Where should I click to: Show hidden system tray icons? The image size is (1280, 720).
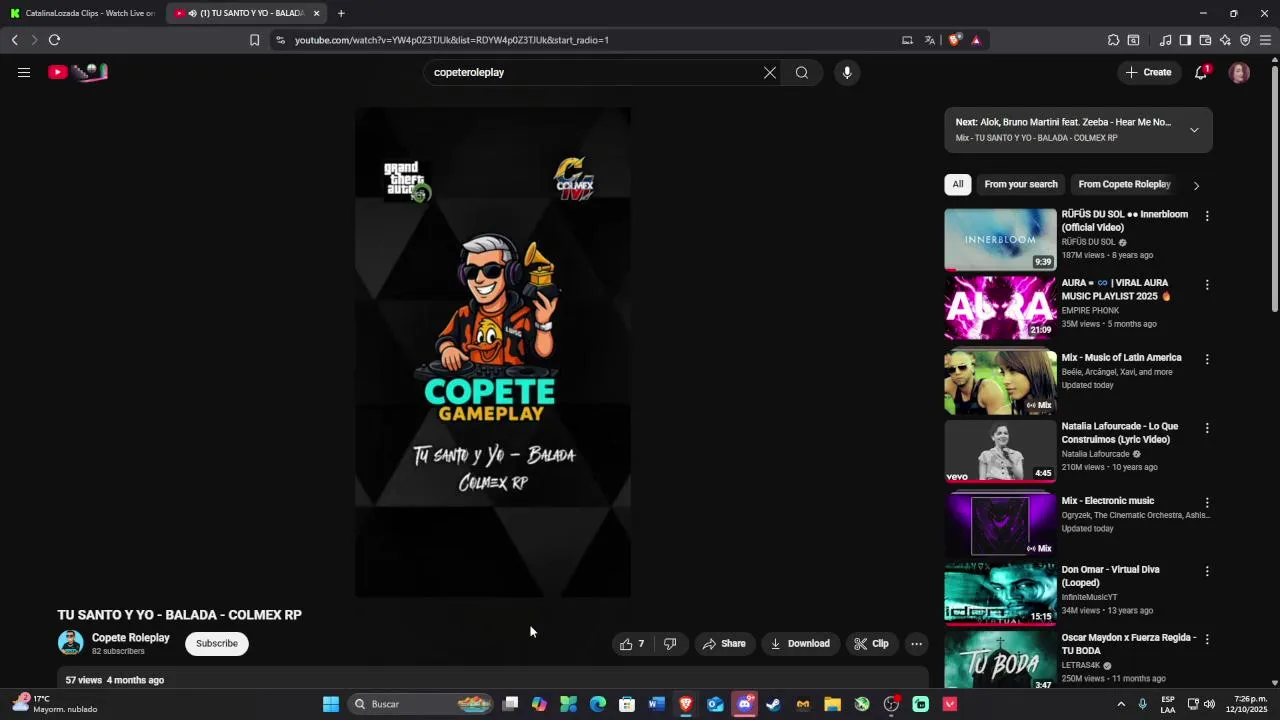click(1121, 704)
